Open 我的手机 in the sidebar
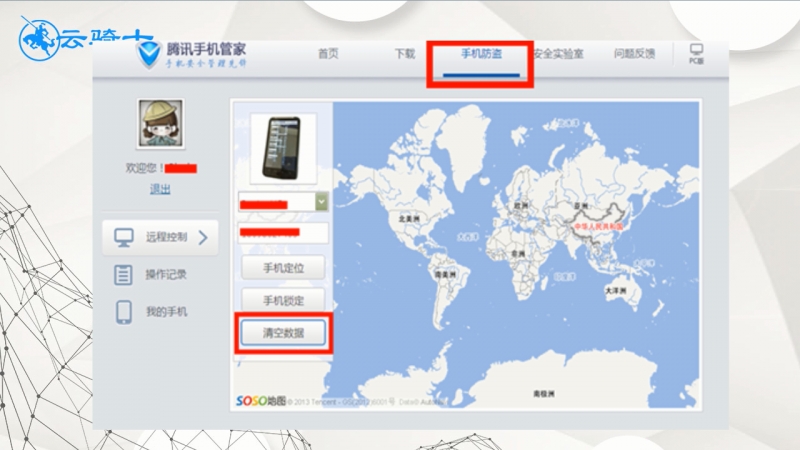Viewport: 800px width, 450px height. pyautogui.click(x=166, y=312)
